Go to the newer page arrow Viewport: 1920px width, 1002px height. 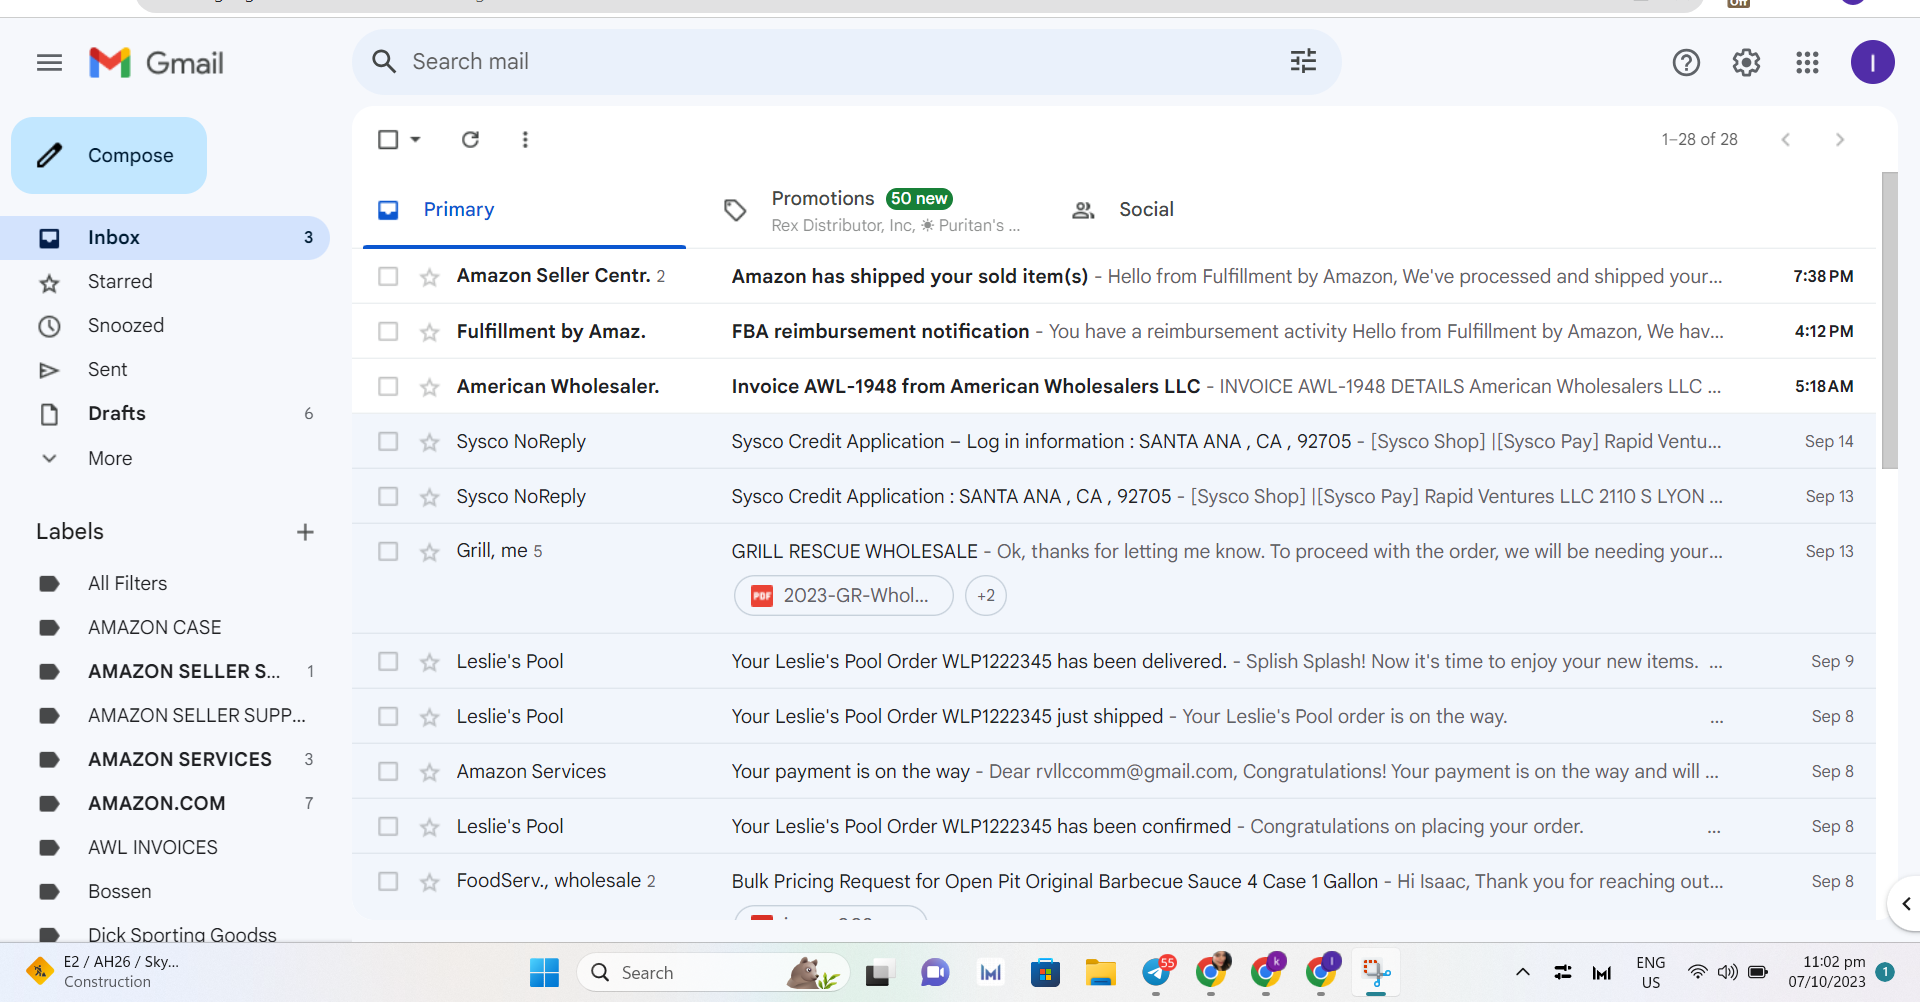point(1785,139)
